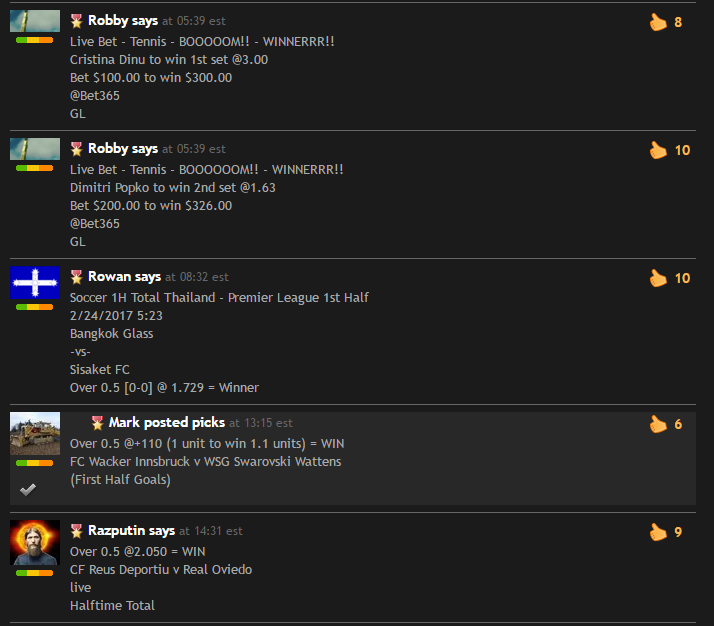The image size is (714, 626).
Task: Like Razputin's CF Reus Deportiu post
Action: pyautogui.click(x=658, y=532)
